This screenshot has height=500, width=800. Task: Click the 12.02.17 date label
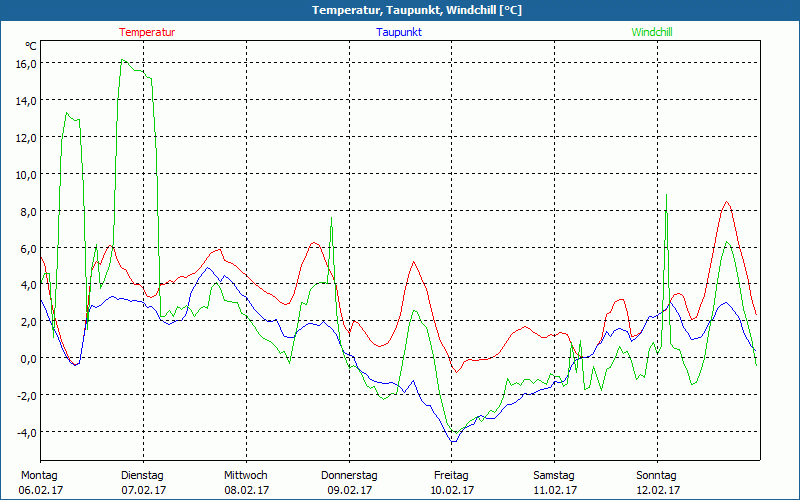[x=657, y=490]
